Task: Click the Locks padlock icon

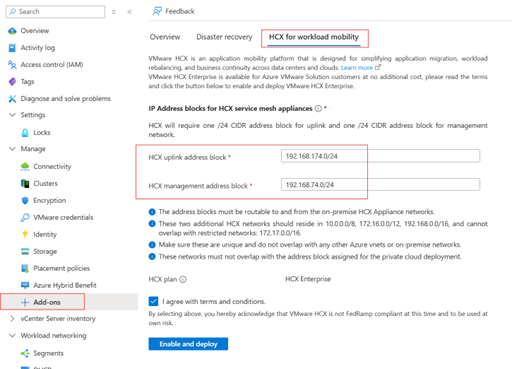Action: click(25, 133)
